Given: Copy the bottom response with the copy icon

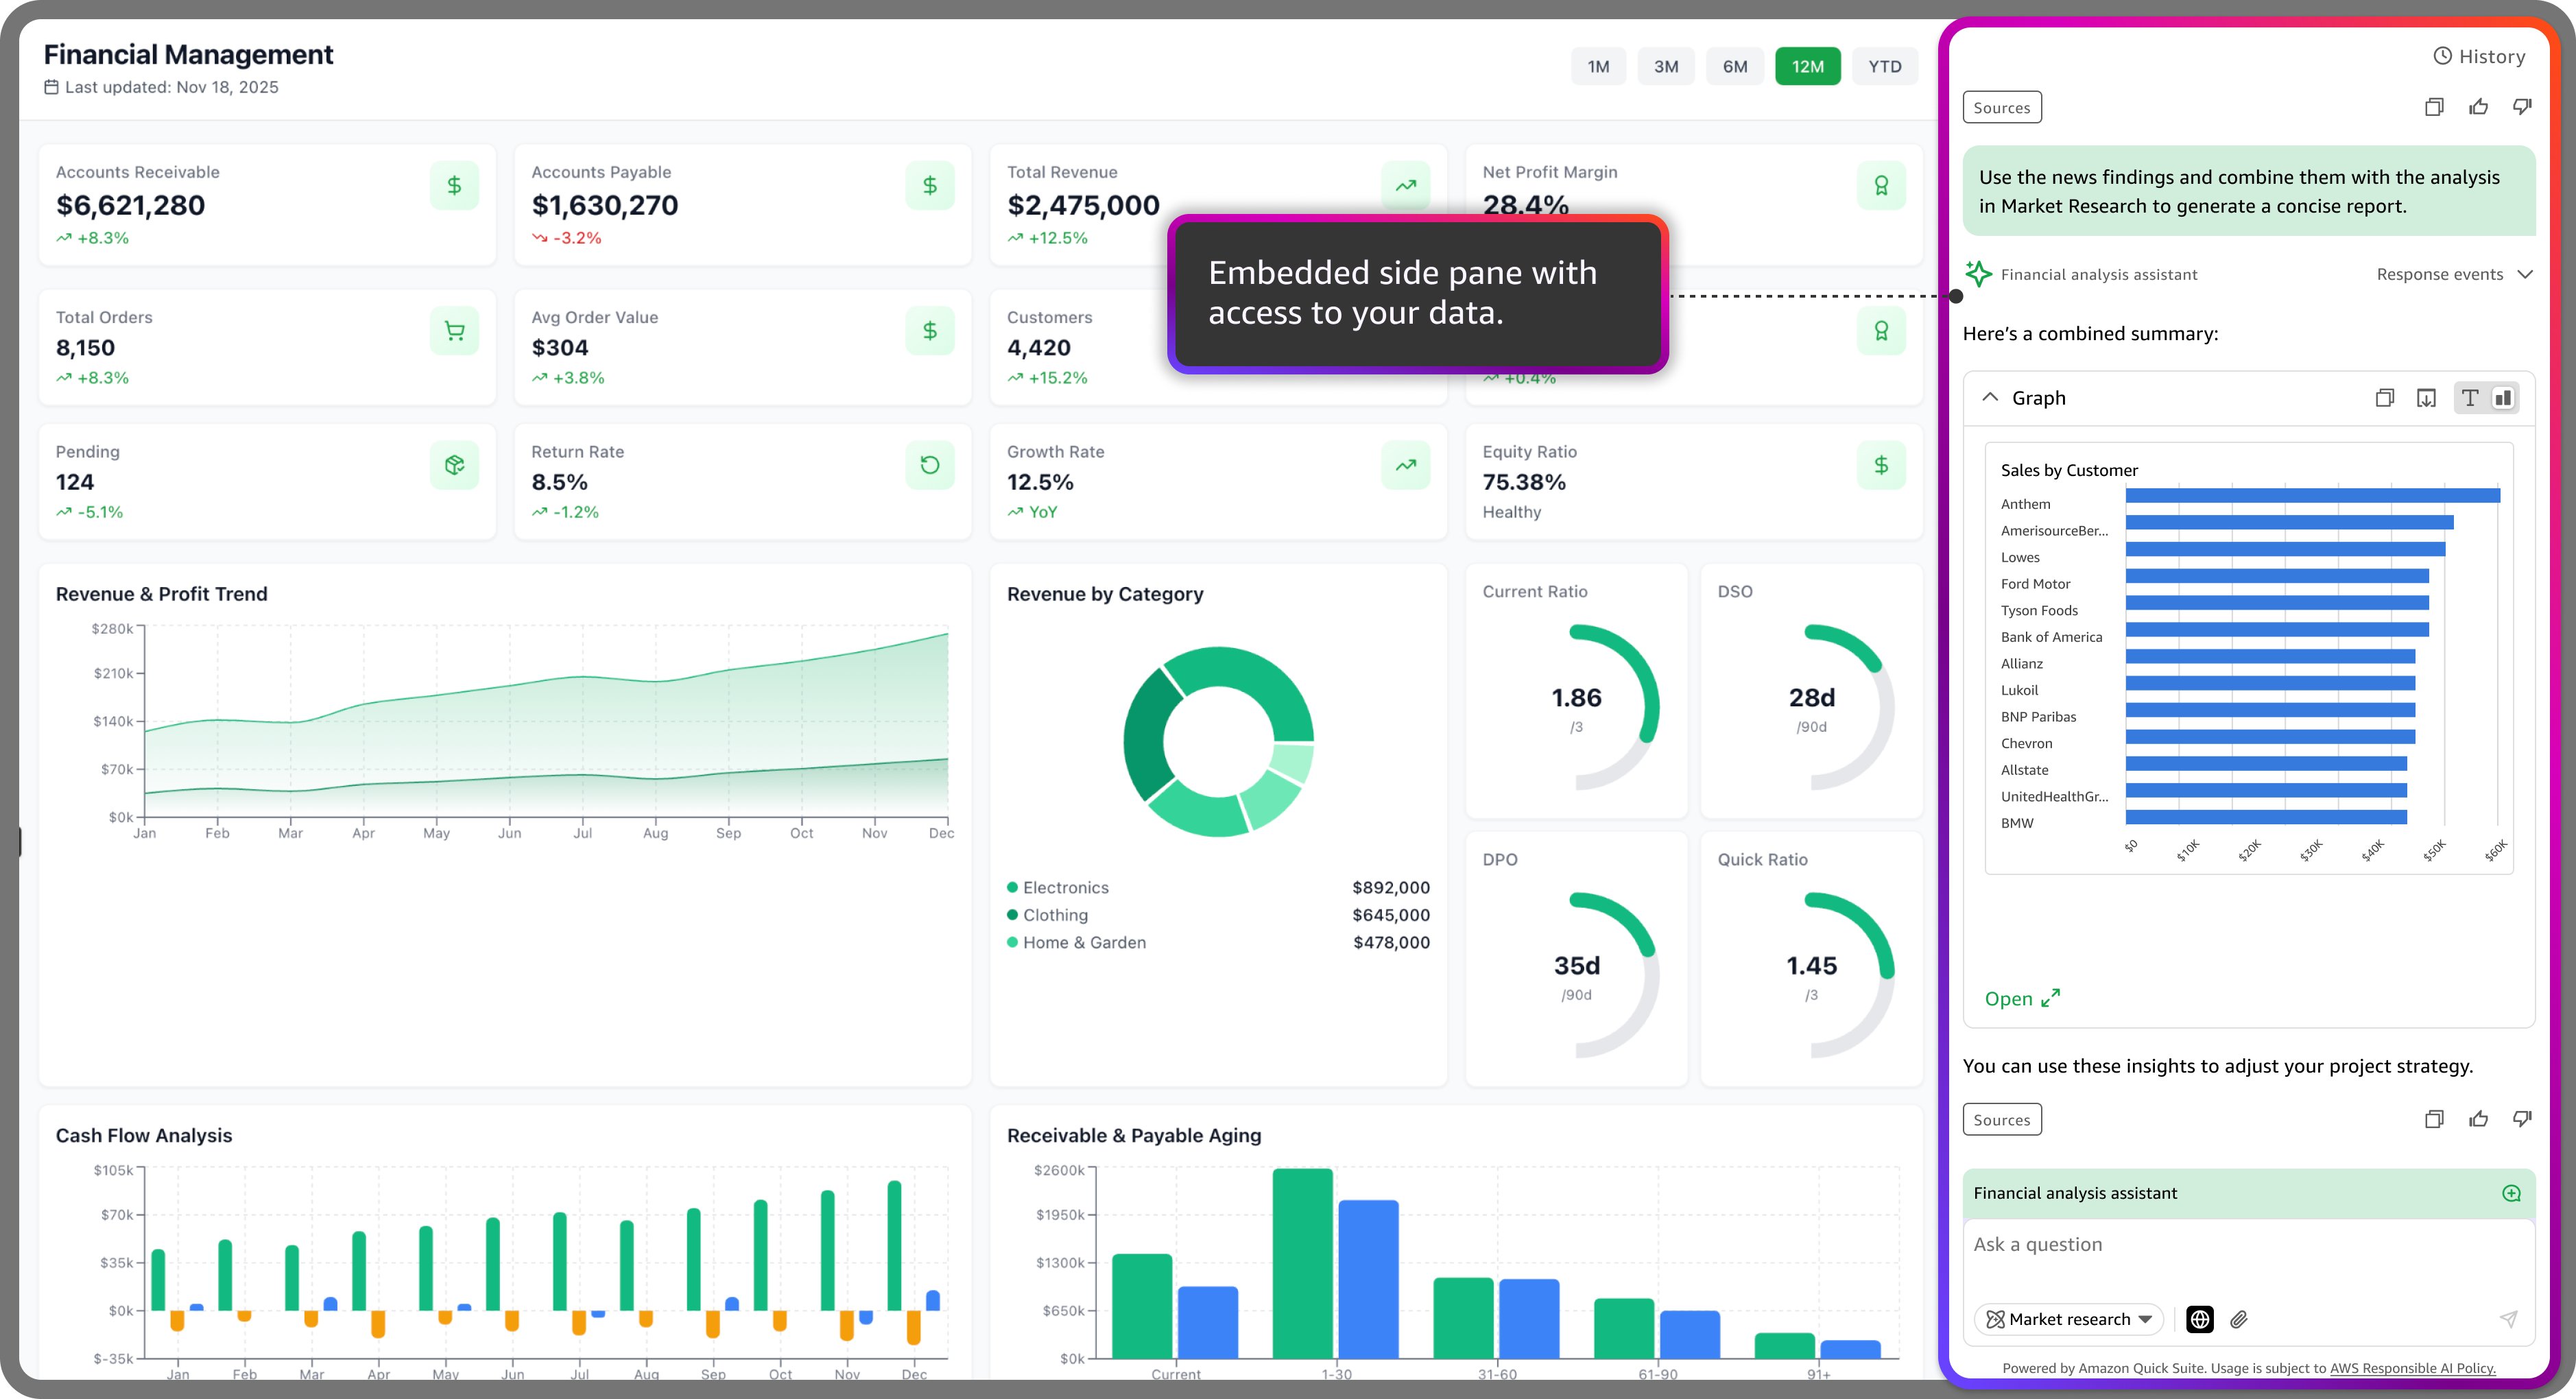Looking at the screenshot, I should (x=2434, y=1119).
